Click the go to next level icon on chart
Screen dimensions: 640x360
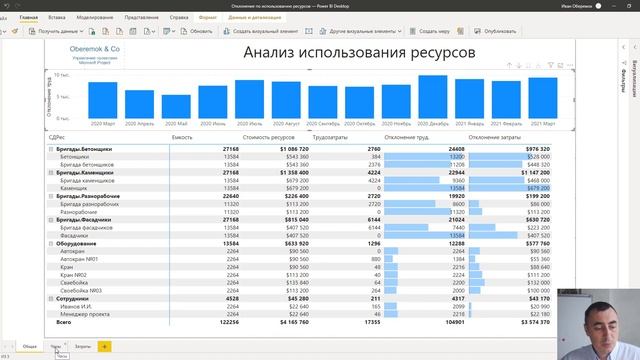(x=529, y=65)
